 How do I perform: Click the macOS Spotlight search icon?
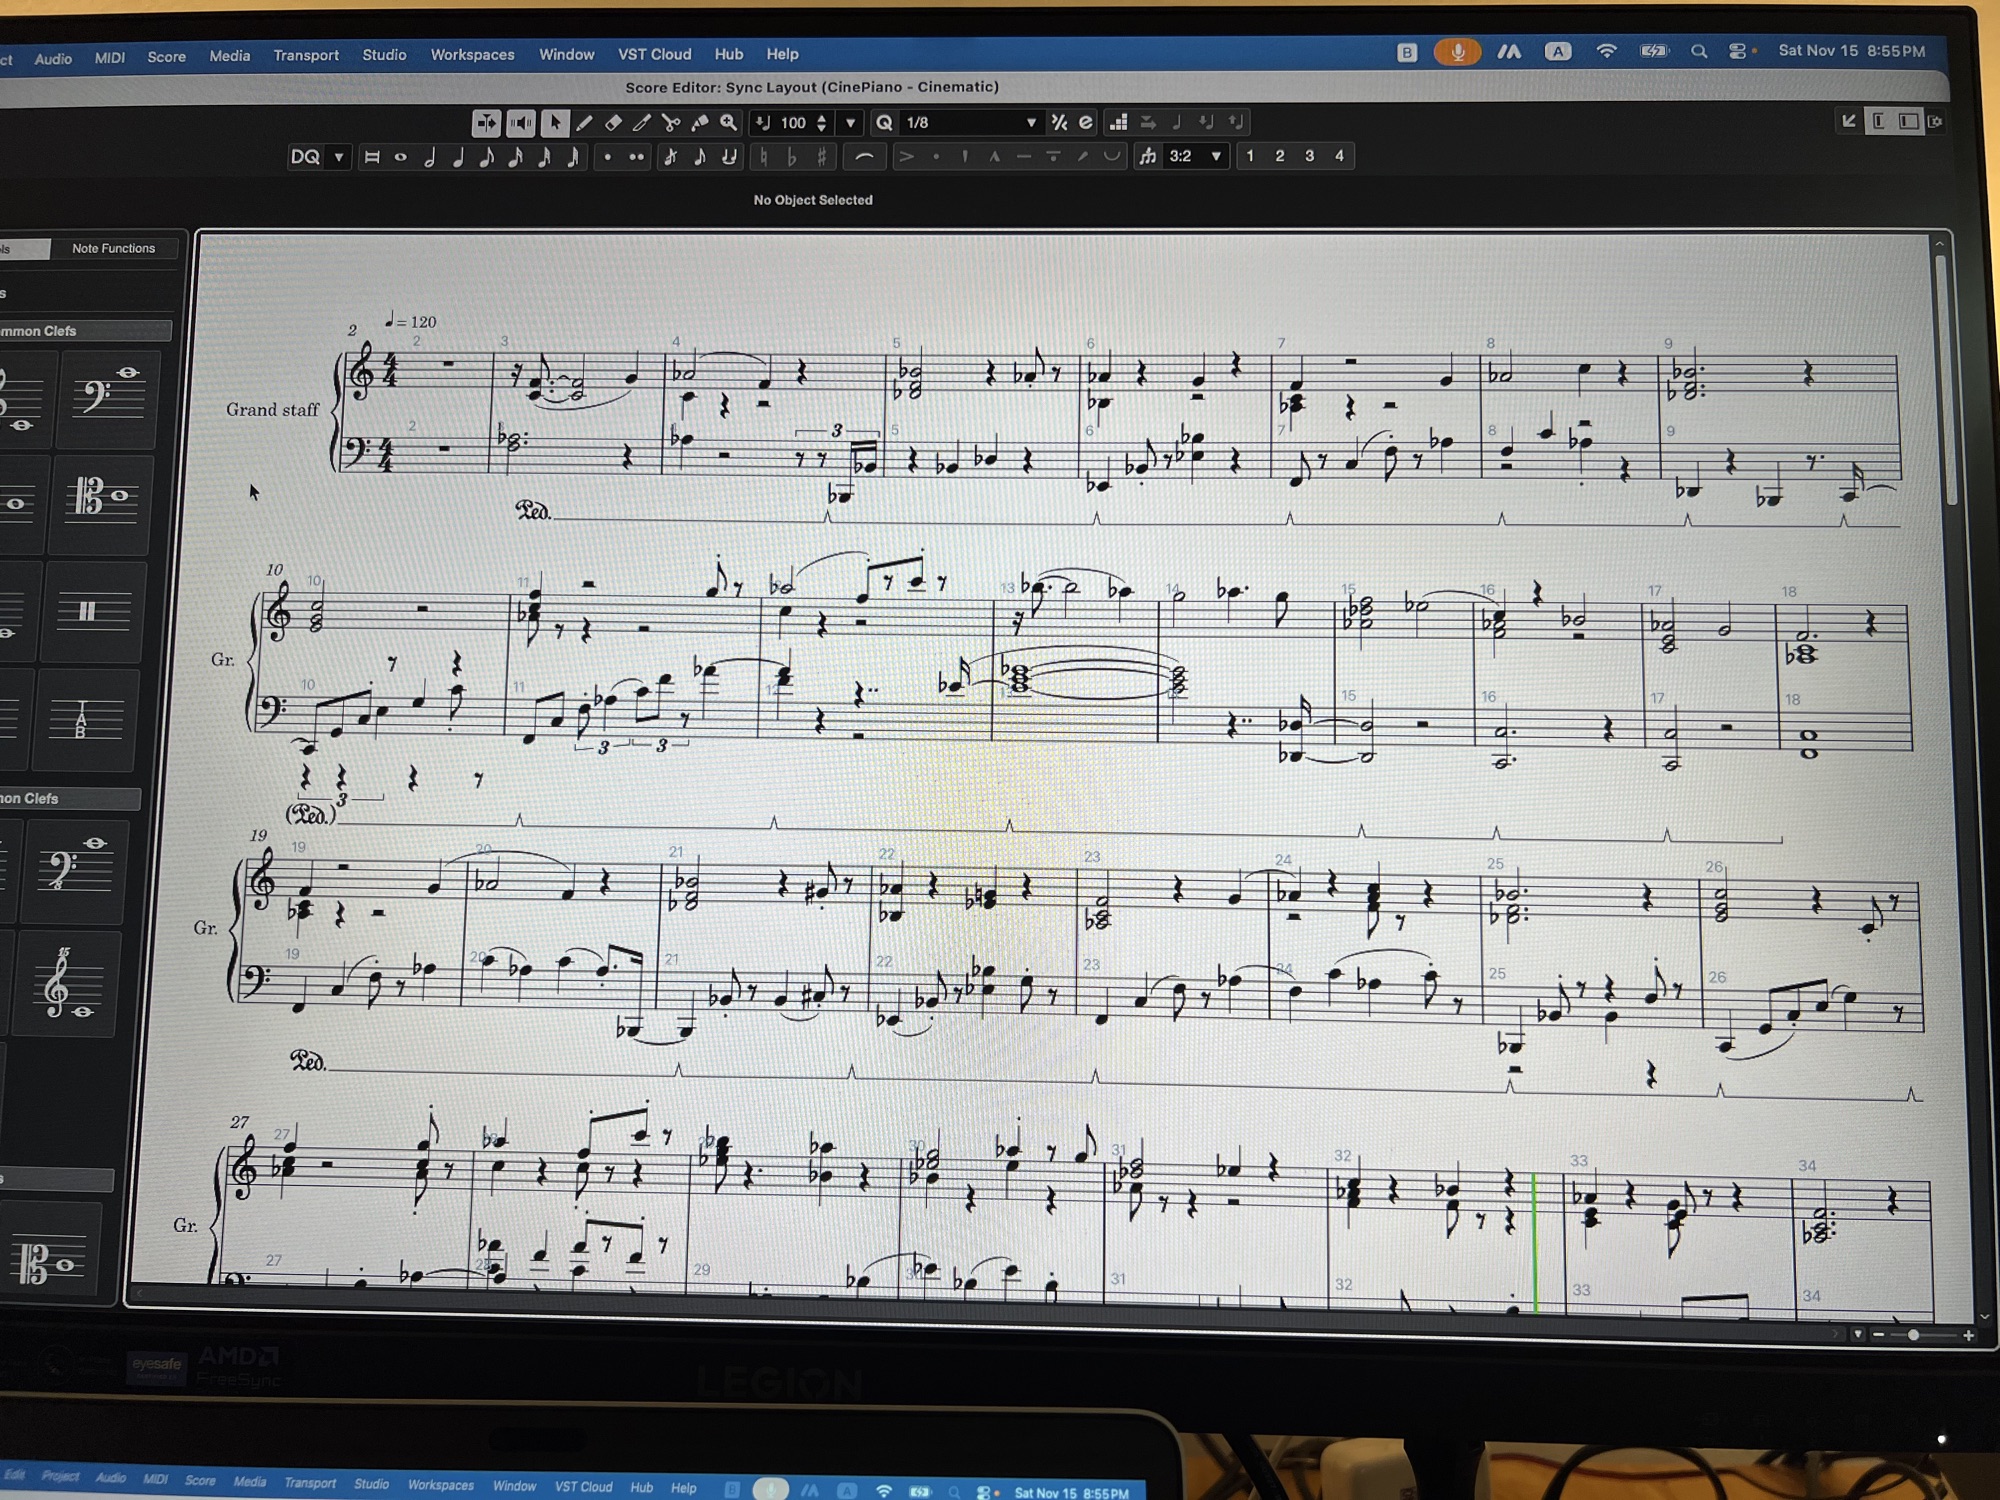(1698, 51)
